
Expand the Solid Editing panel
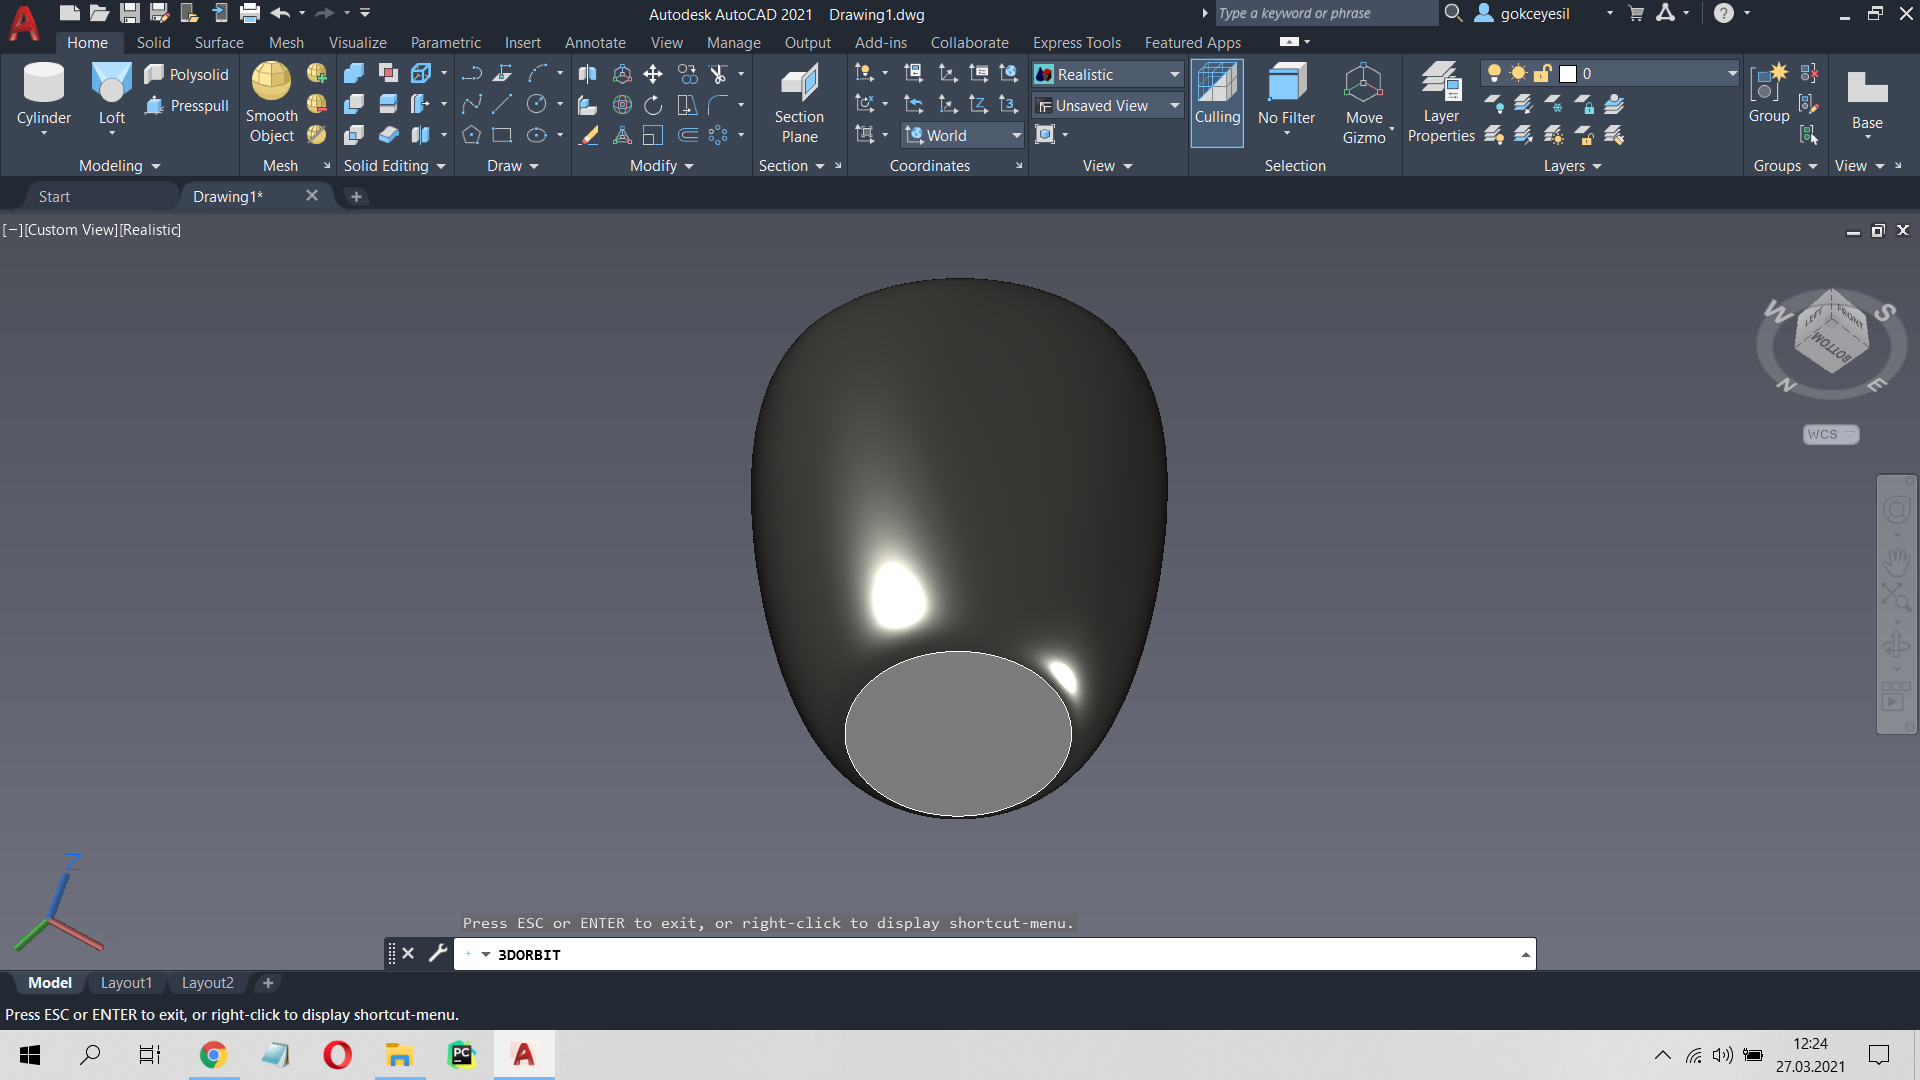[x=395, y=166]
